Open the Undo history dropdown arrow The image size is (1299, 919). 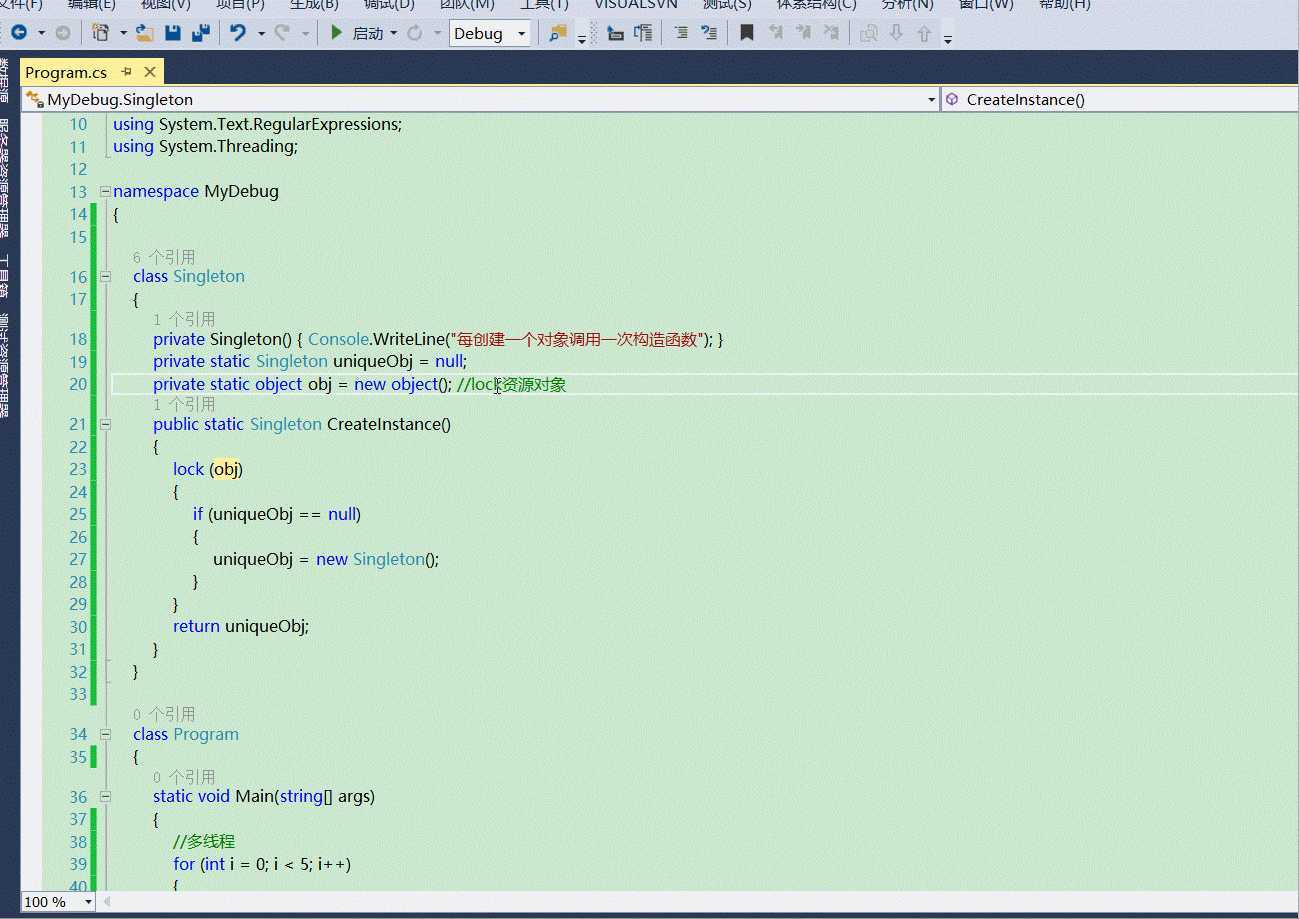260,33
